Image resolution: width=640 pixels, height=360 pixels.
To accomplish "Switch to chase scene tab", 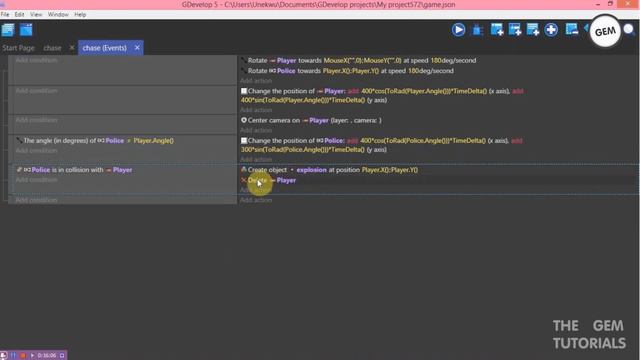I will pos(52,48).
